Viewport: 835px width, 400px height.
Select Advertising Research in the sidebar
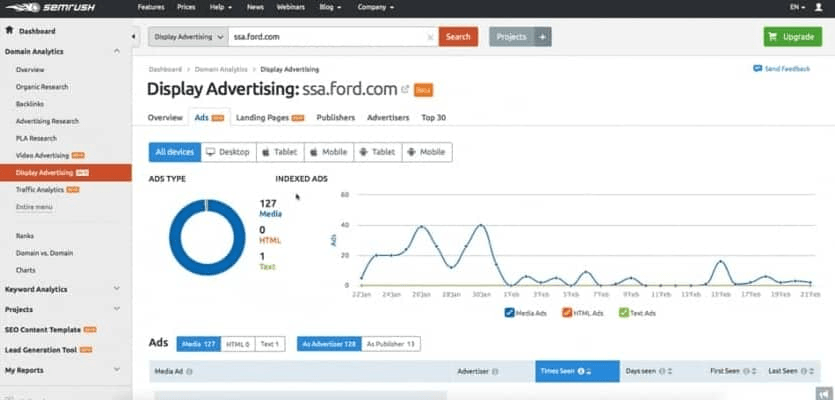click(x=47, y=121)
